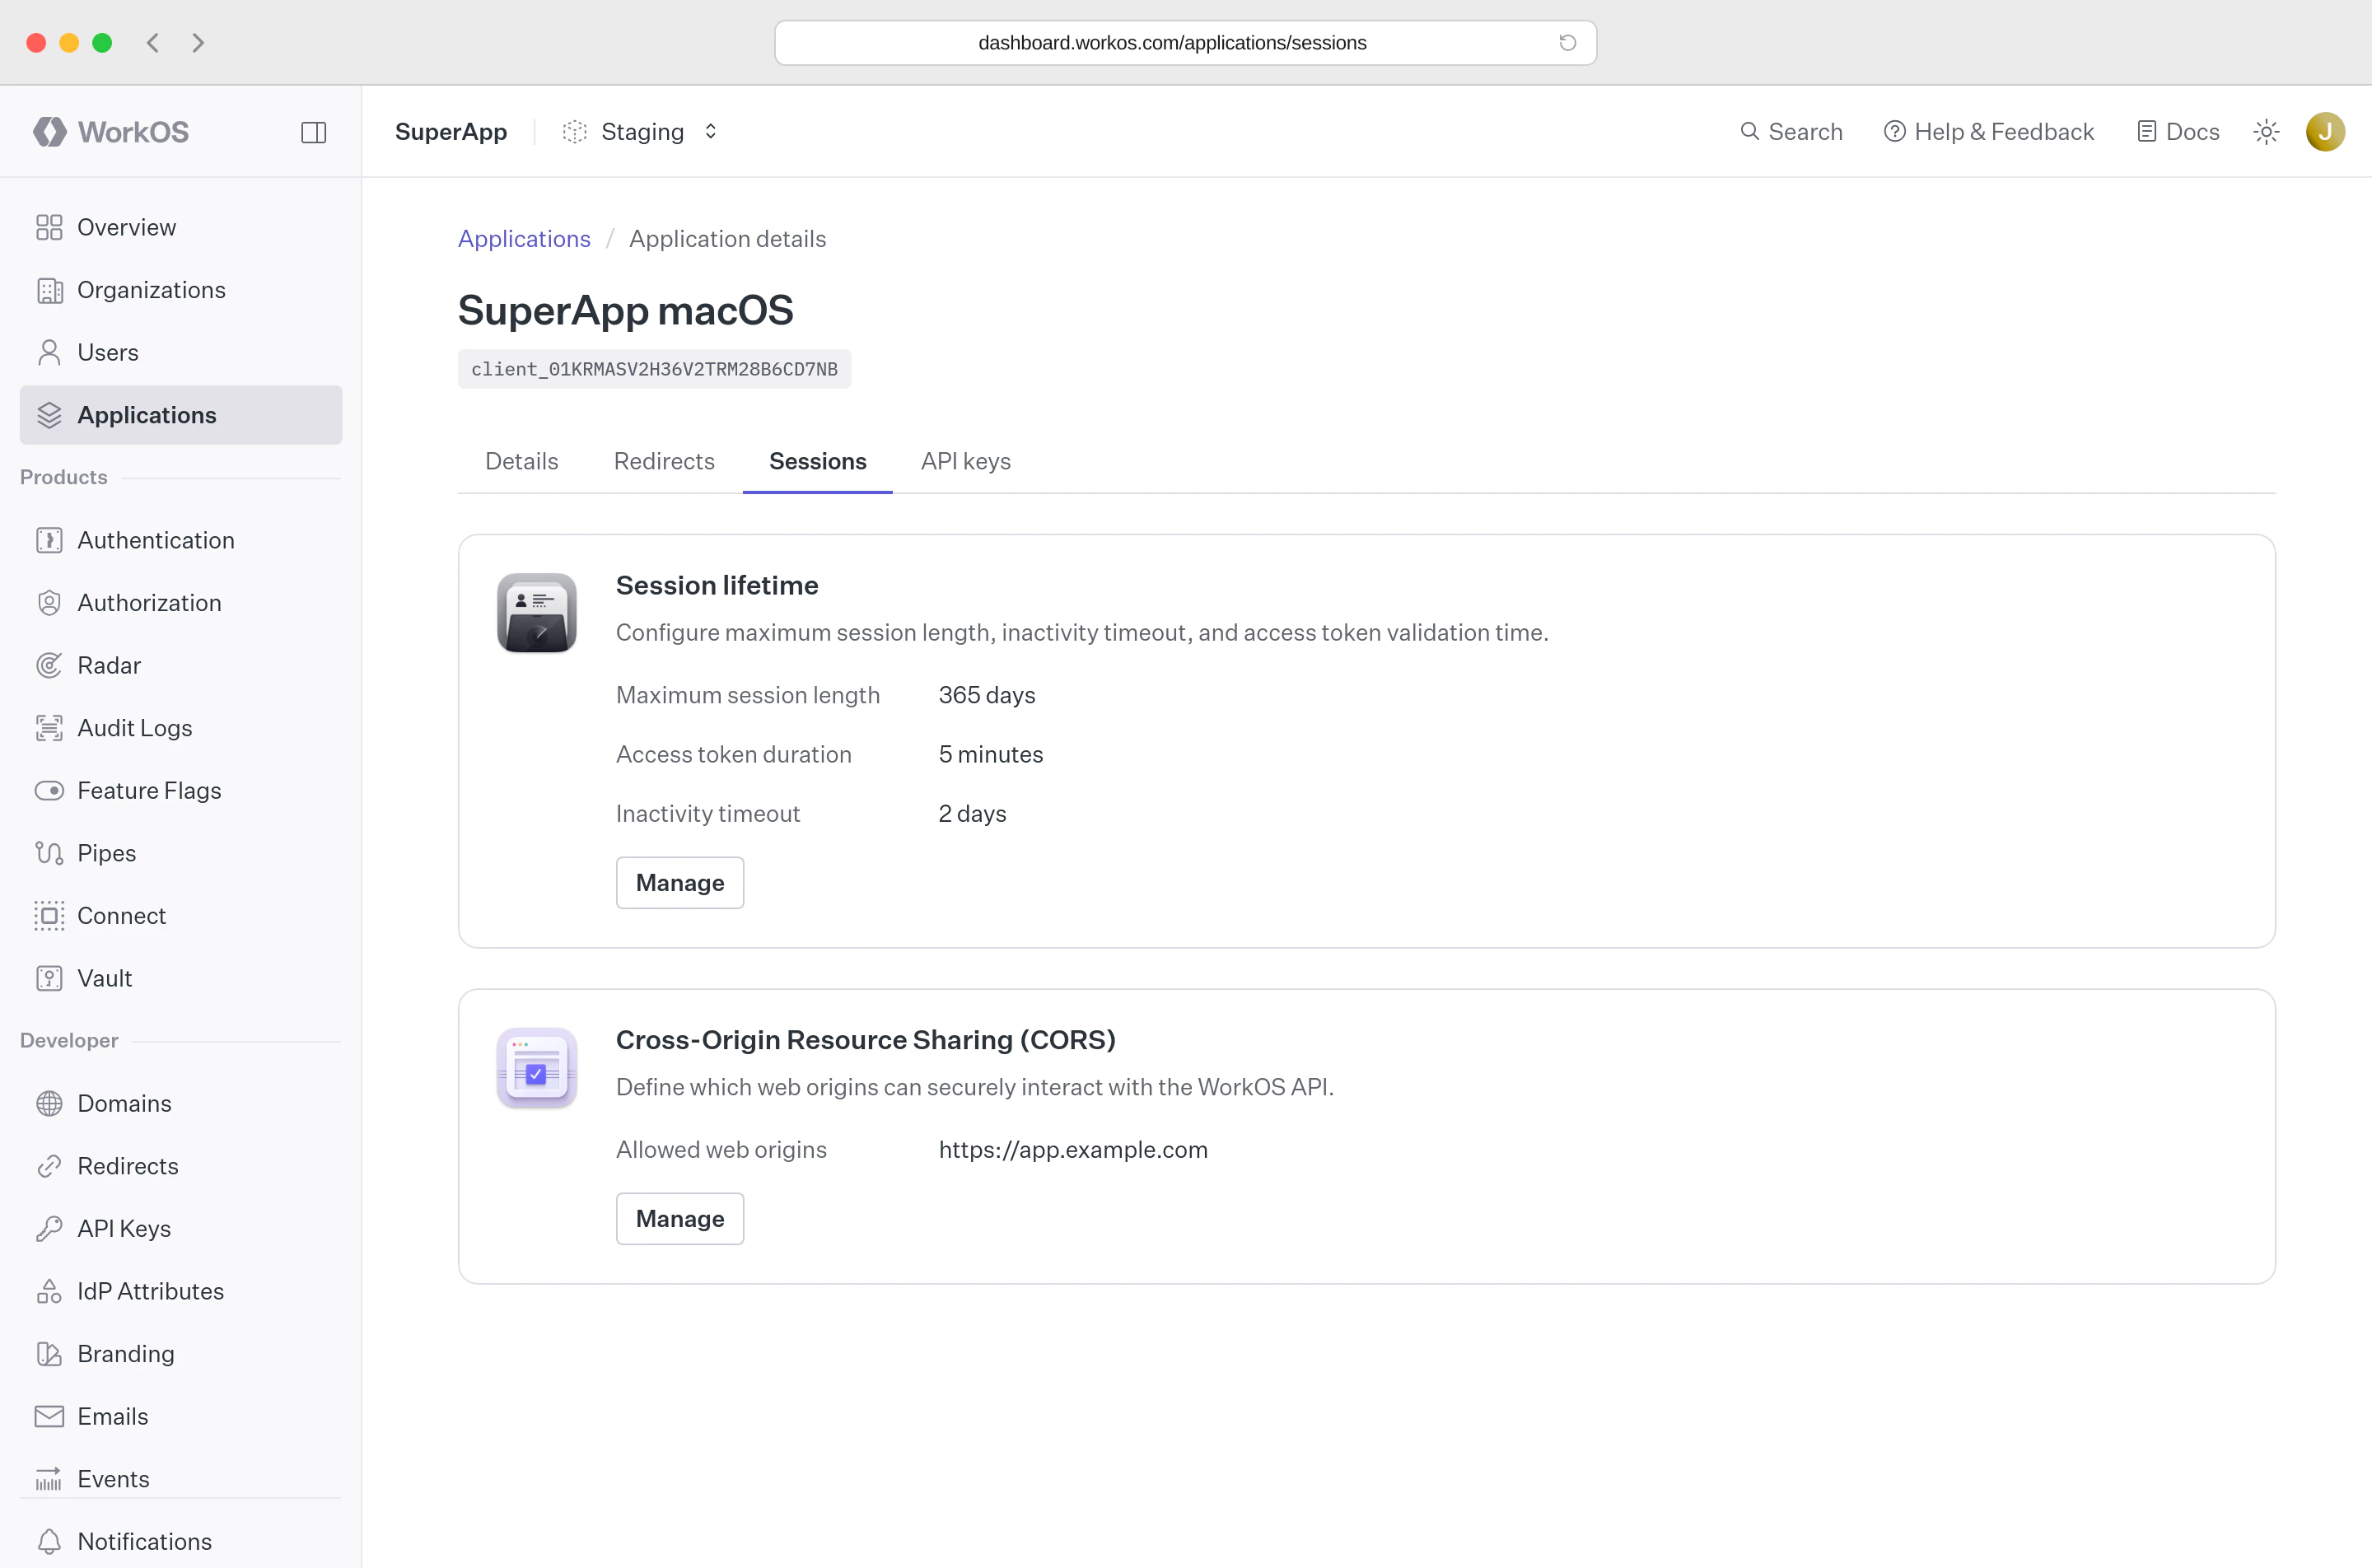Open the user avatar J menu
This screenshot has height=1568, width=2372.
pyautogui.click(x=2325, y=132)
